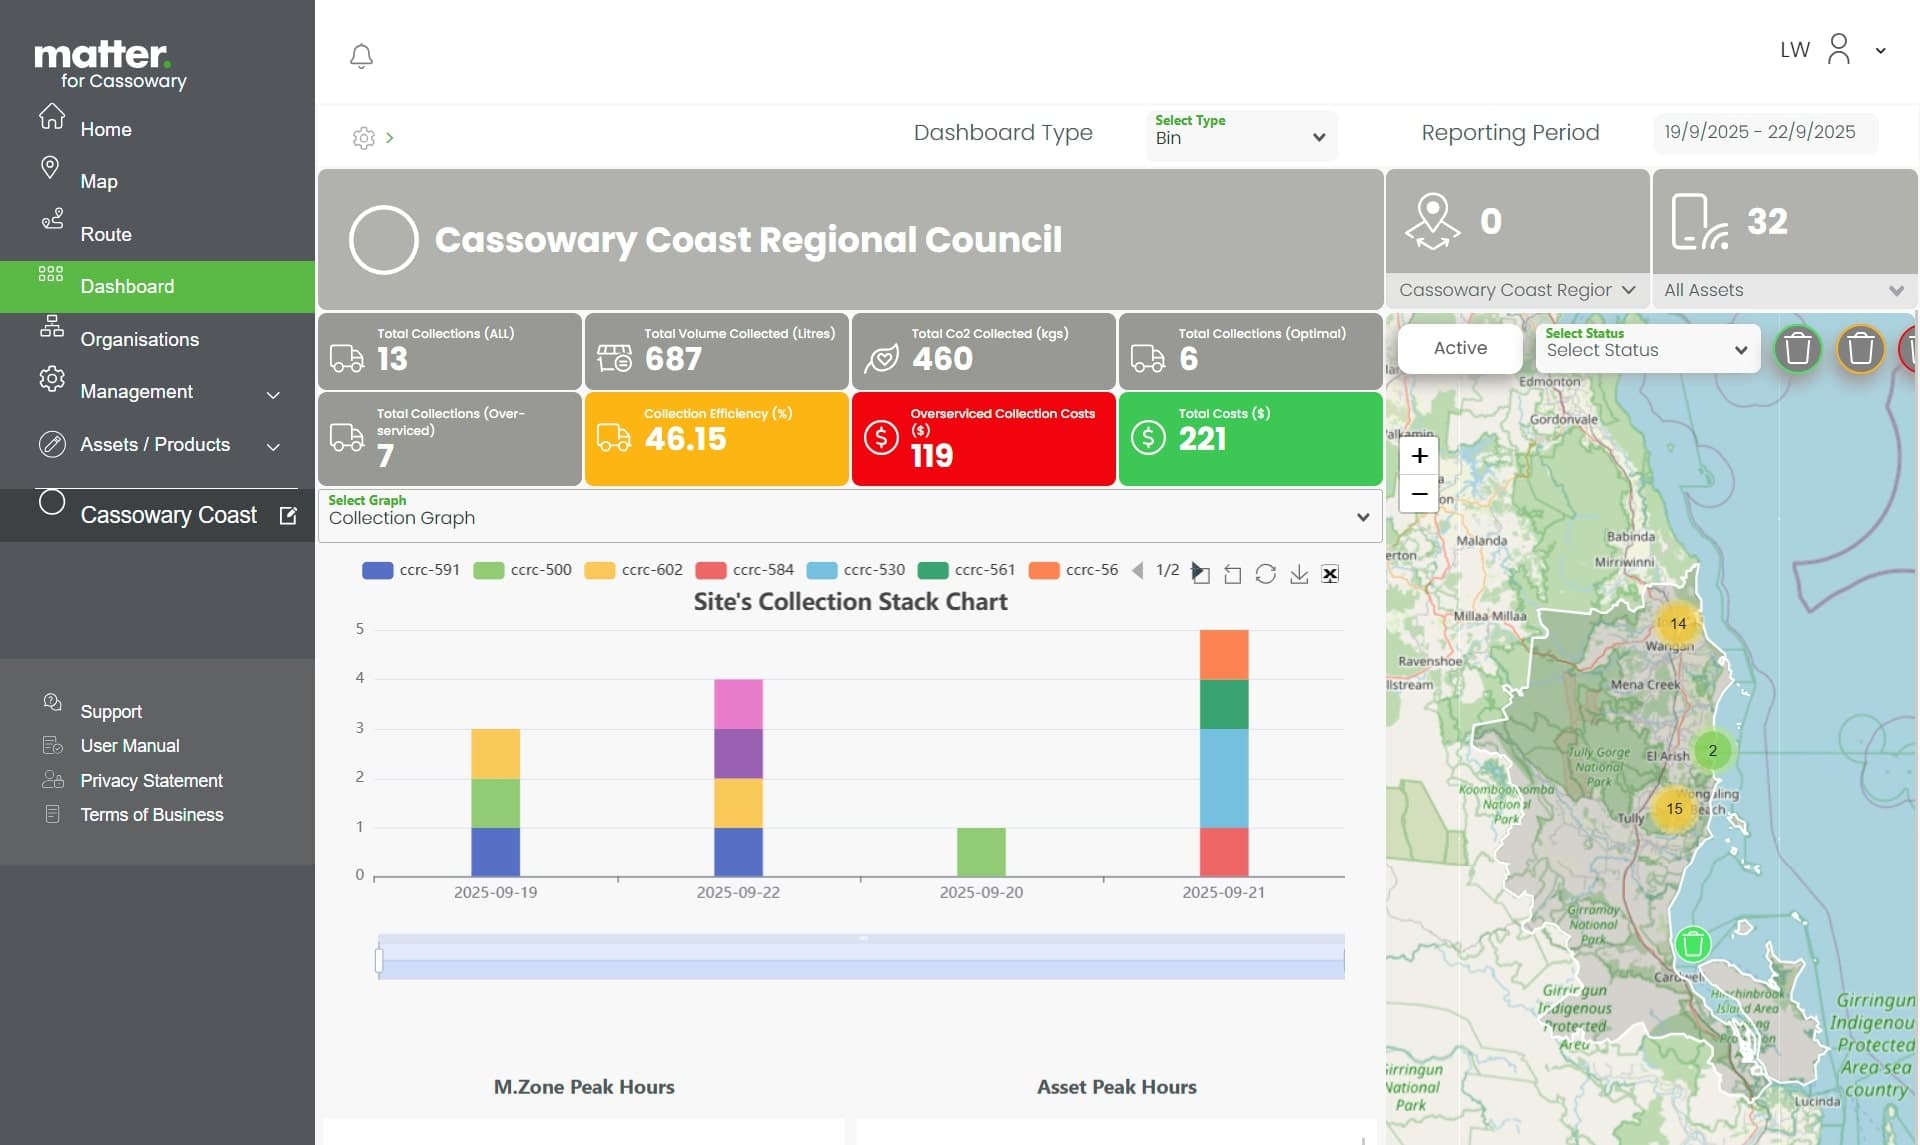Reset chart zoom with the back-arrow icon

tap(1232, 574)
